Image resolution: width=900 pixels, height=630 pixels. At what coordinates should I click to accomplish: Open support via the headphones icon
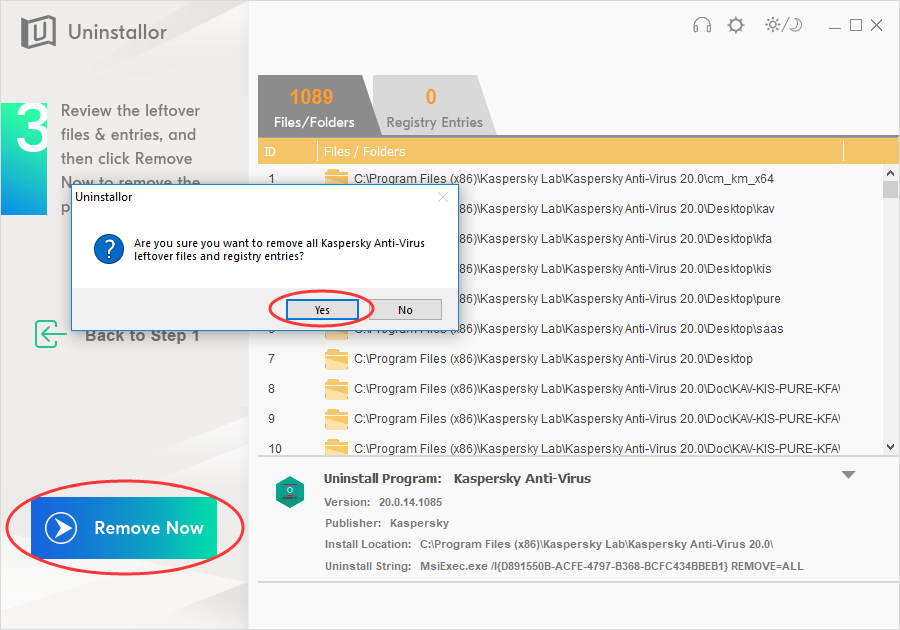tap(702, 25)
